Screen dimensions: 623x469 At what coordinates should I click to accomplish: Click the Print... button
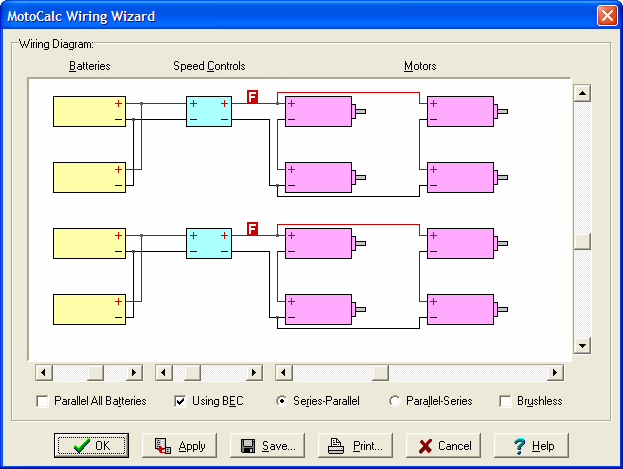pos(355,446)
